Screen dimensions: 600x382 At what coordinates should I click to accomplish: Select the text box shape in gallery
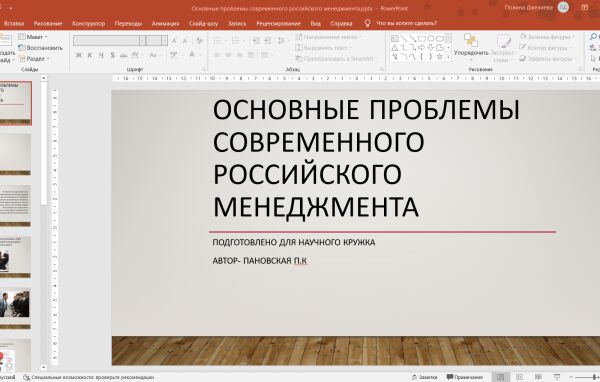pyautogui.click(x=395, y=39)
